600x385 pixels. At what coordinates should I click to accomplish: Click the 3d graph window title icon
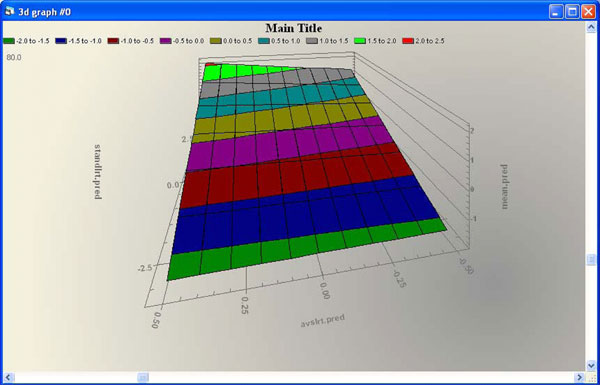[x=9, y=11]
